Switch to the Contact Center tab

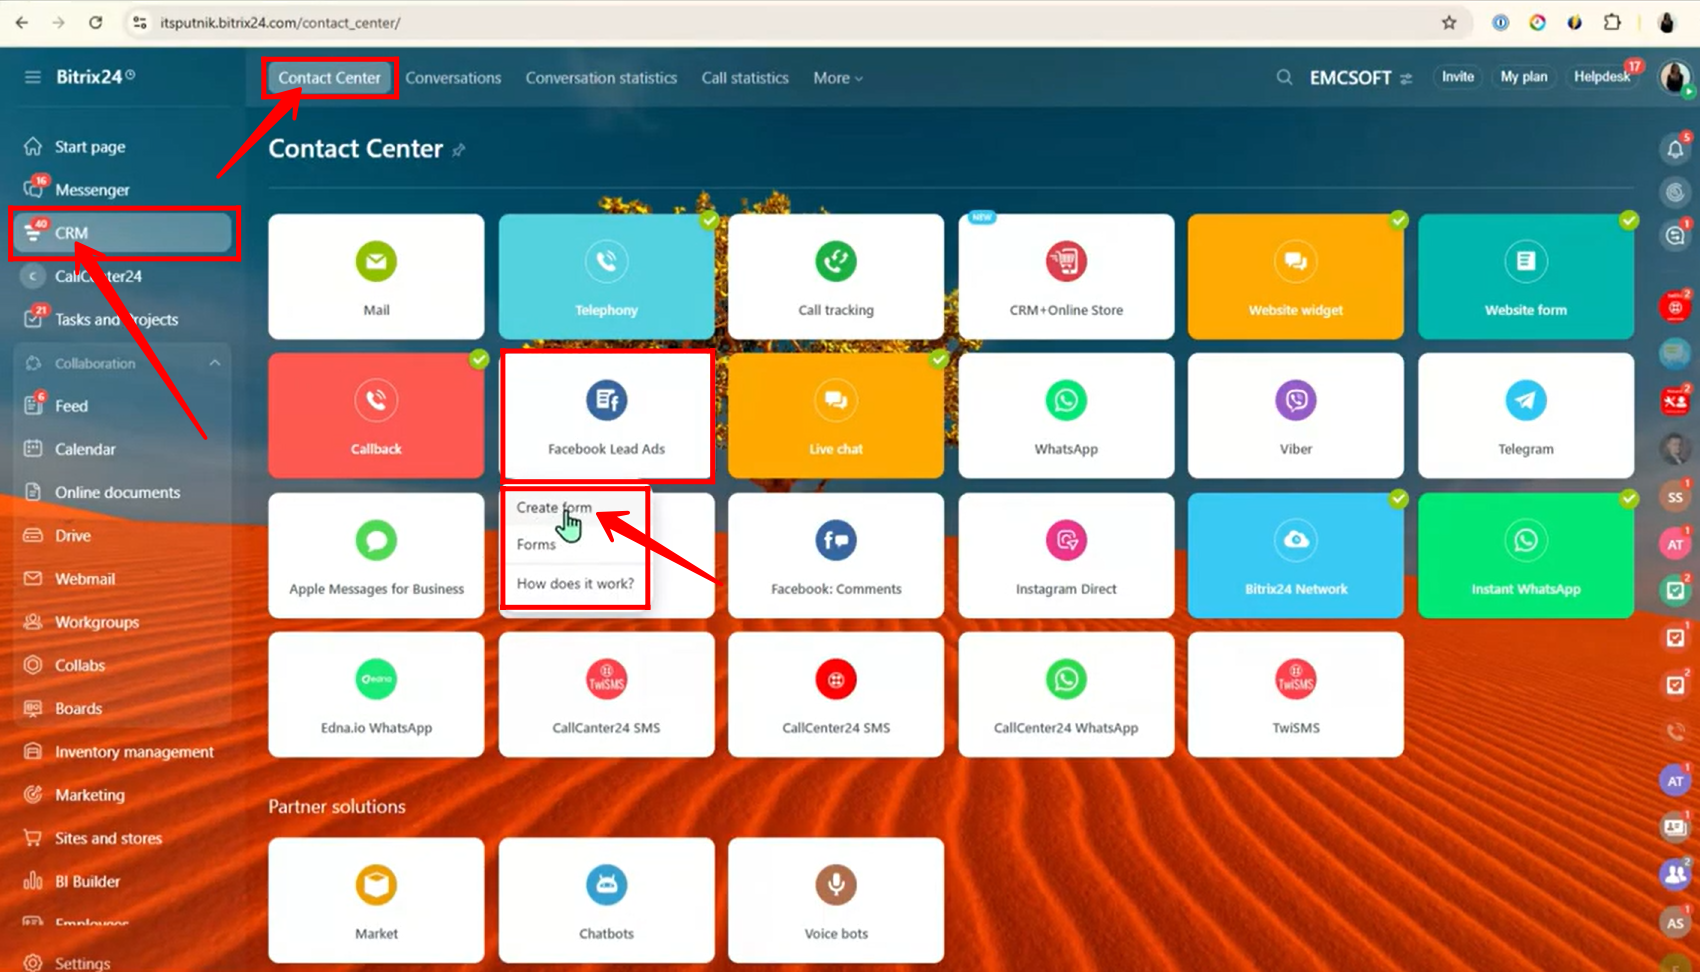pos(329,78)
